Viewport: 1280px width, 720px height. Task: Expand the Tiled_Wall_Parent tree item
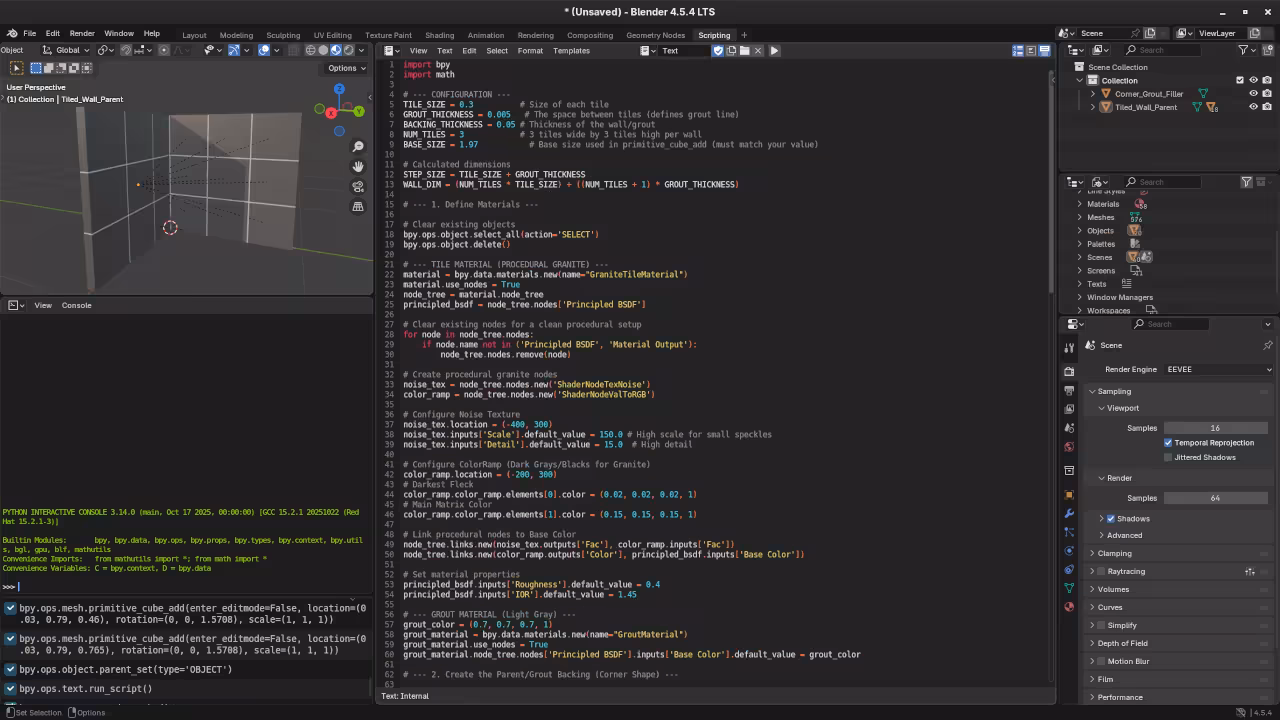[1092, 107]
